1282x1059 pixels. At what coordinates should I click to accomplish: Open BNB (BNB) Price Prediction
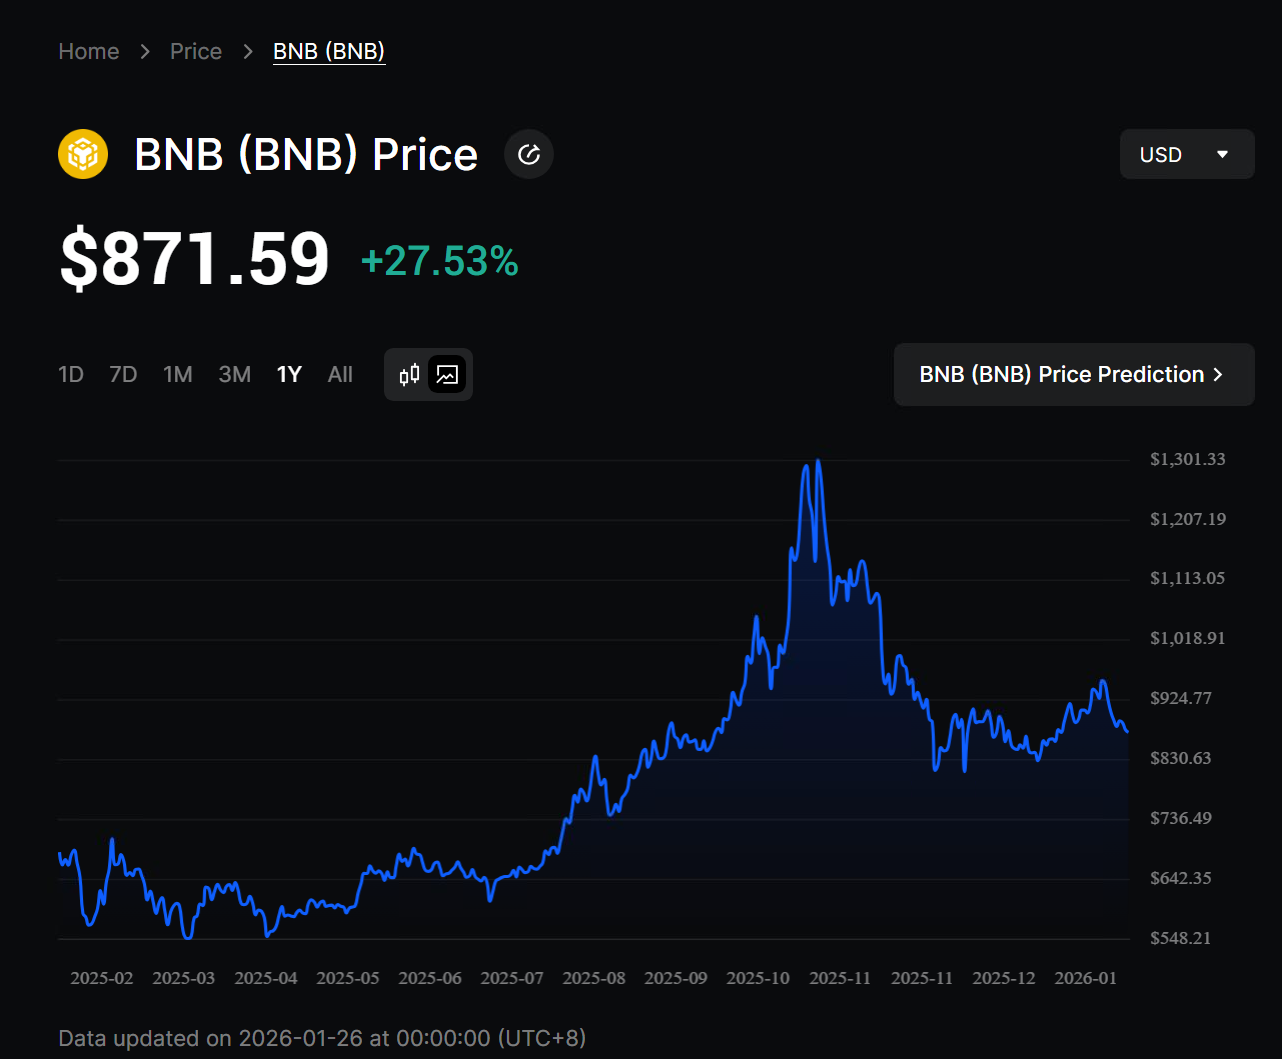pyautogui.click(x=1073, y=375)
